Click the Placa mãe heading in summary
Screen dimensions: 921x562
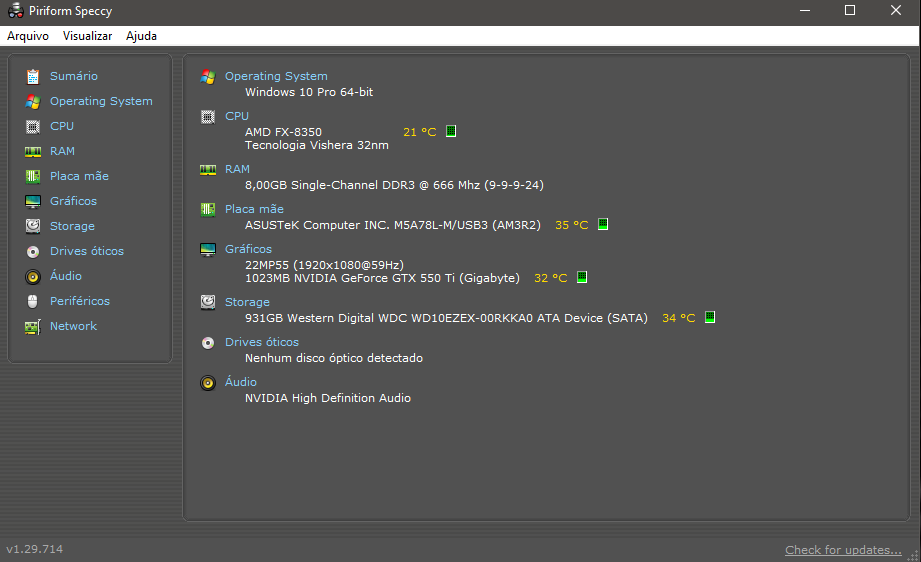coord(254,209)
